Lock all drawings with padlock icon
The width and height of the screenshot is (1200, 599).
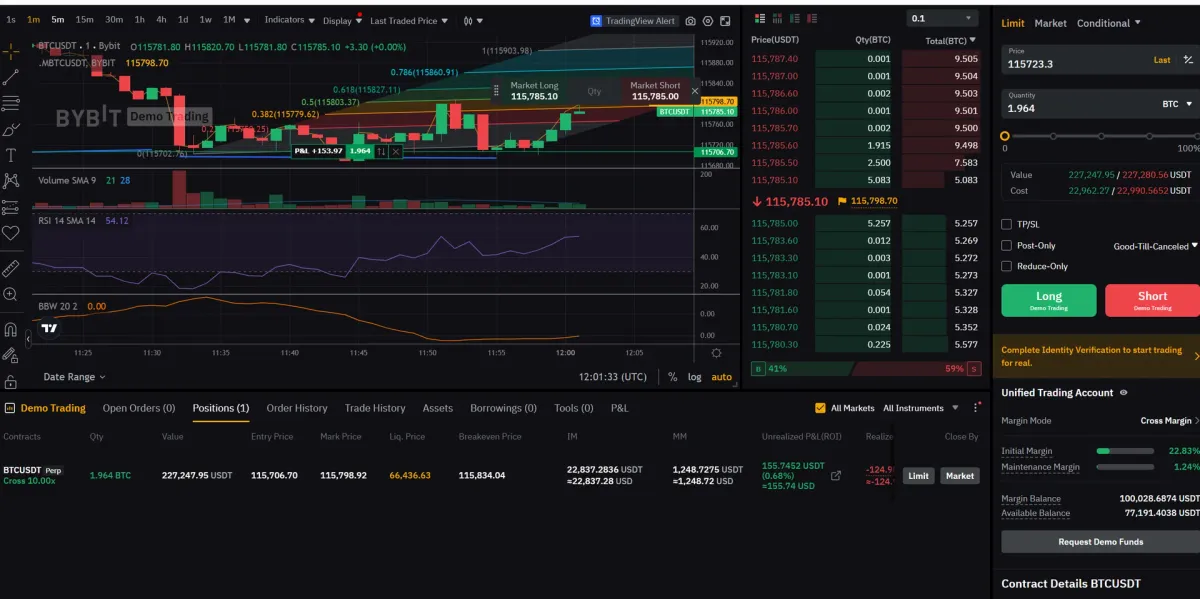pyautogui.click(x=11, y=381)
